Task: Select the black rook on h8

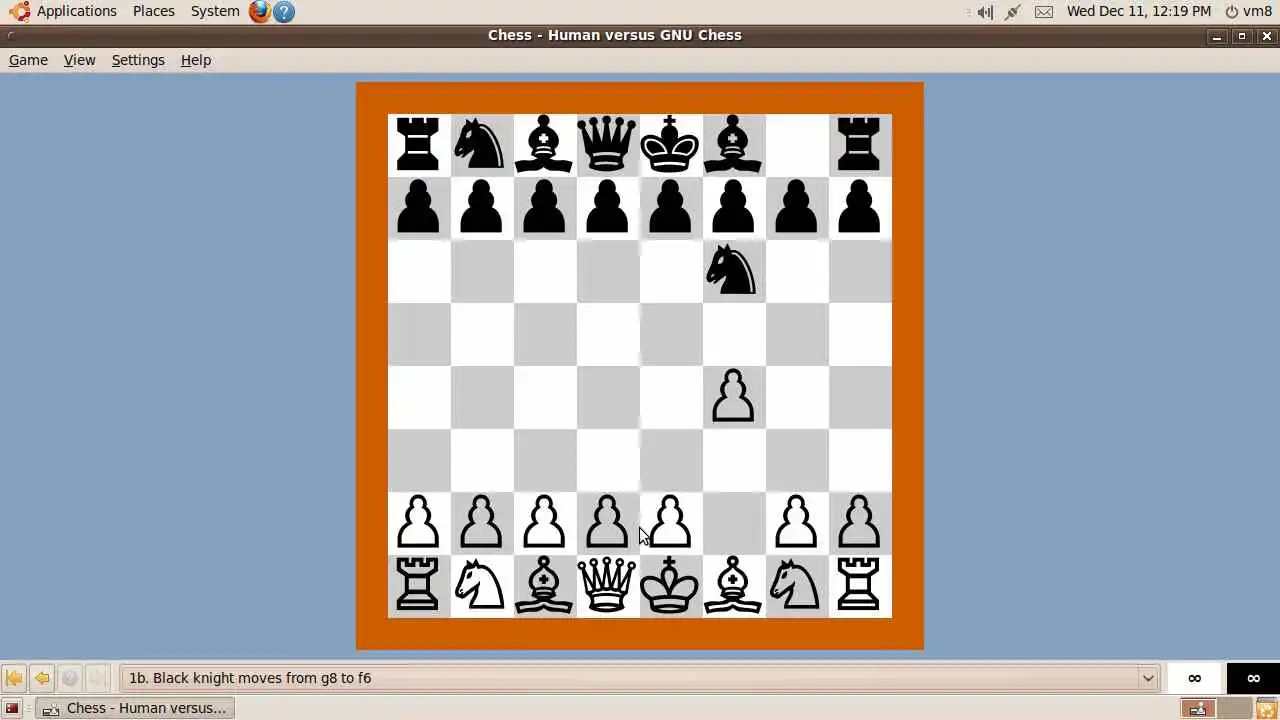Action: coord(859,145)
